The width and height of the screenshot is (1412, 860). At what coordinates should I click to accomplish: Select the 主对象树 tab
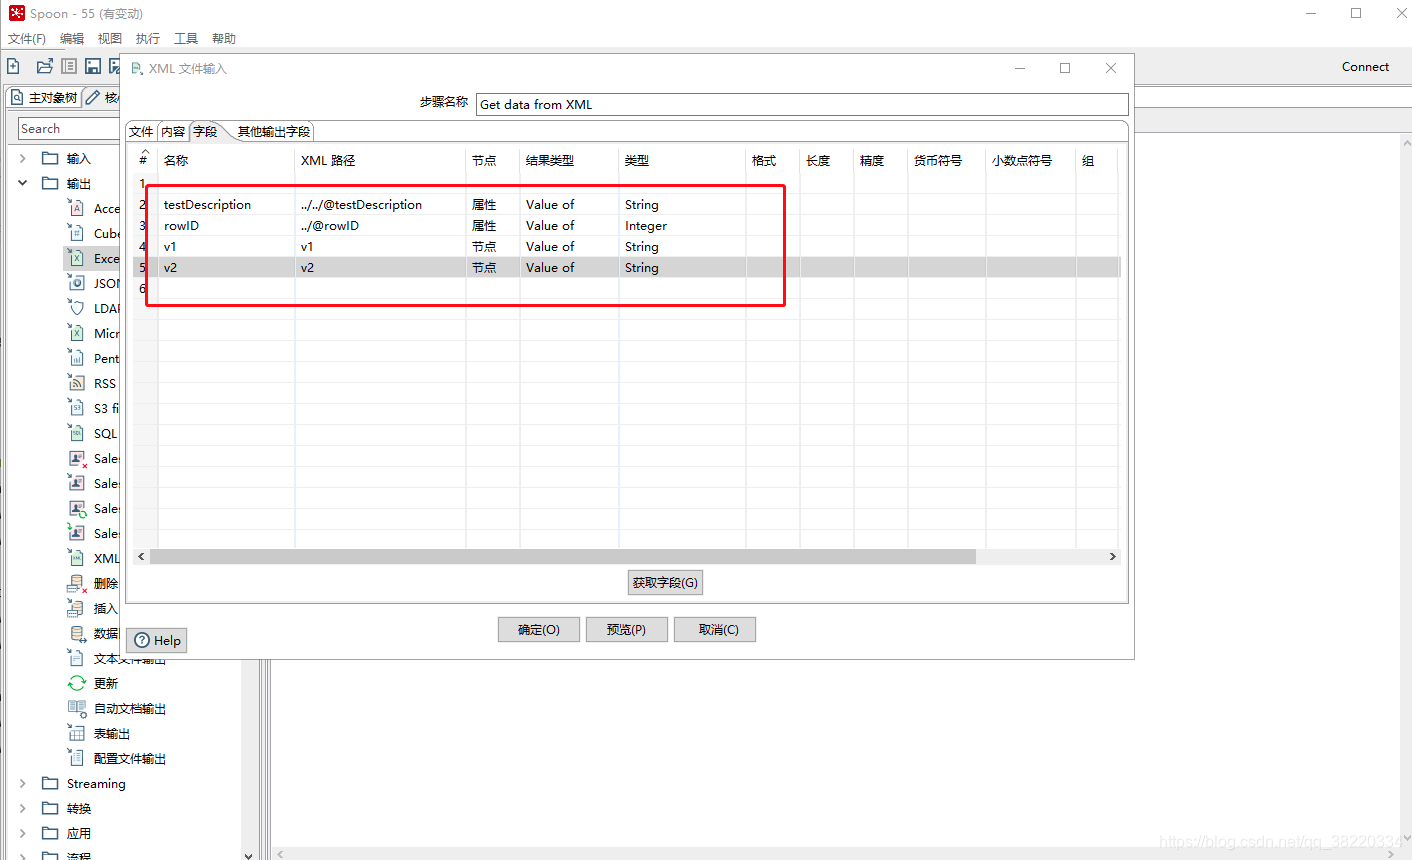44,97
